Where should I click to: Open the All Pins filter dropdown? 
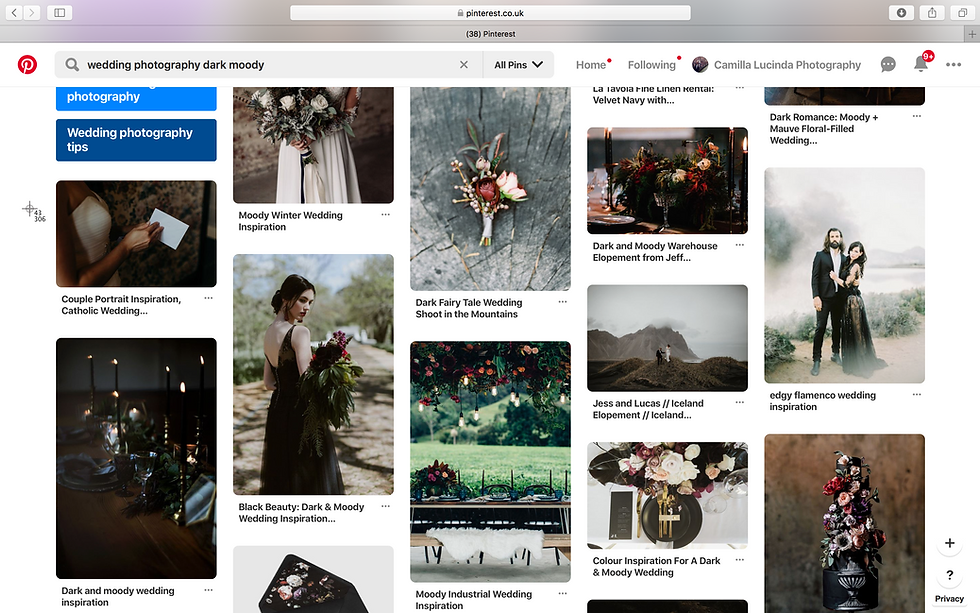[x=518, y=64]
